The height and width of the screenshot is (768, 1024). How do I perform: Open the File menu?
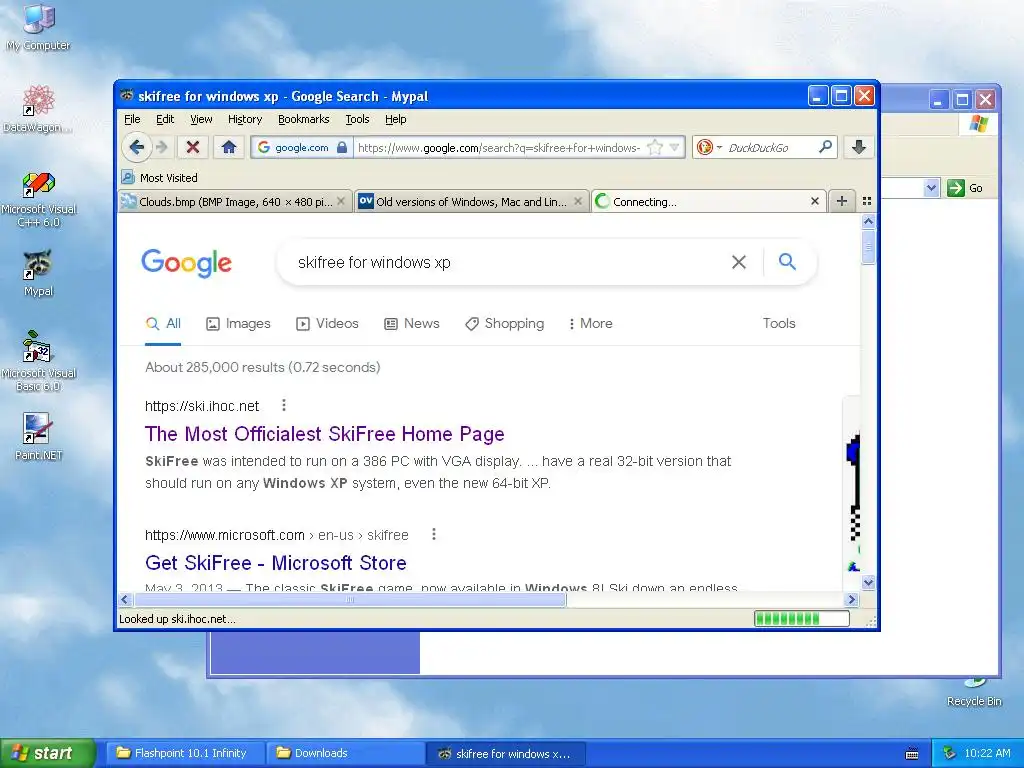coord(132,119)
